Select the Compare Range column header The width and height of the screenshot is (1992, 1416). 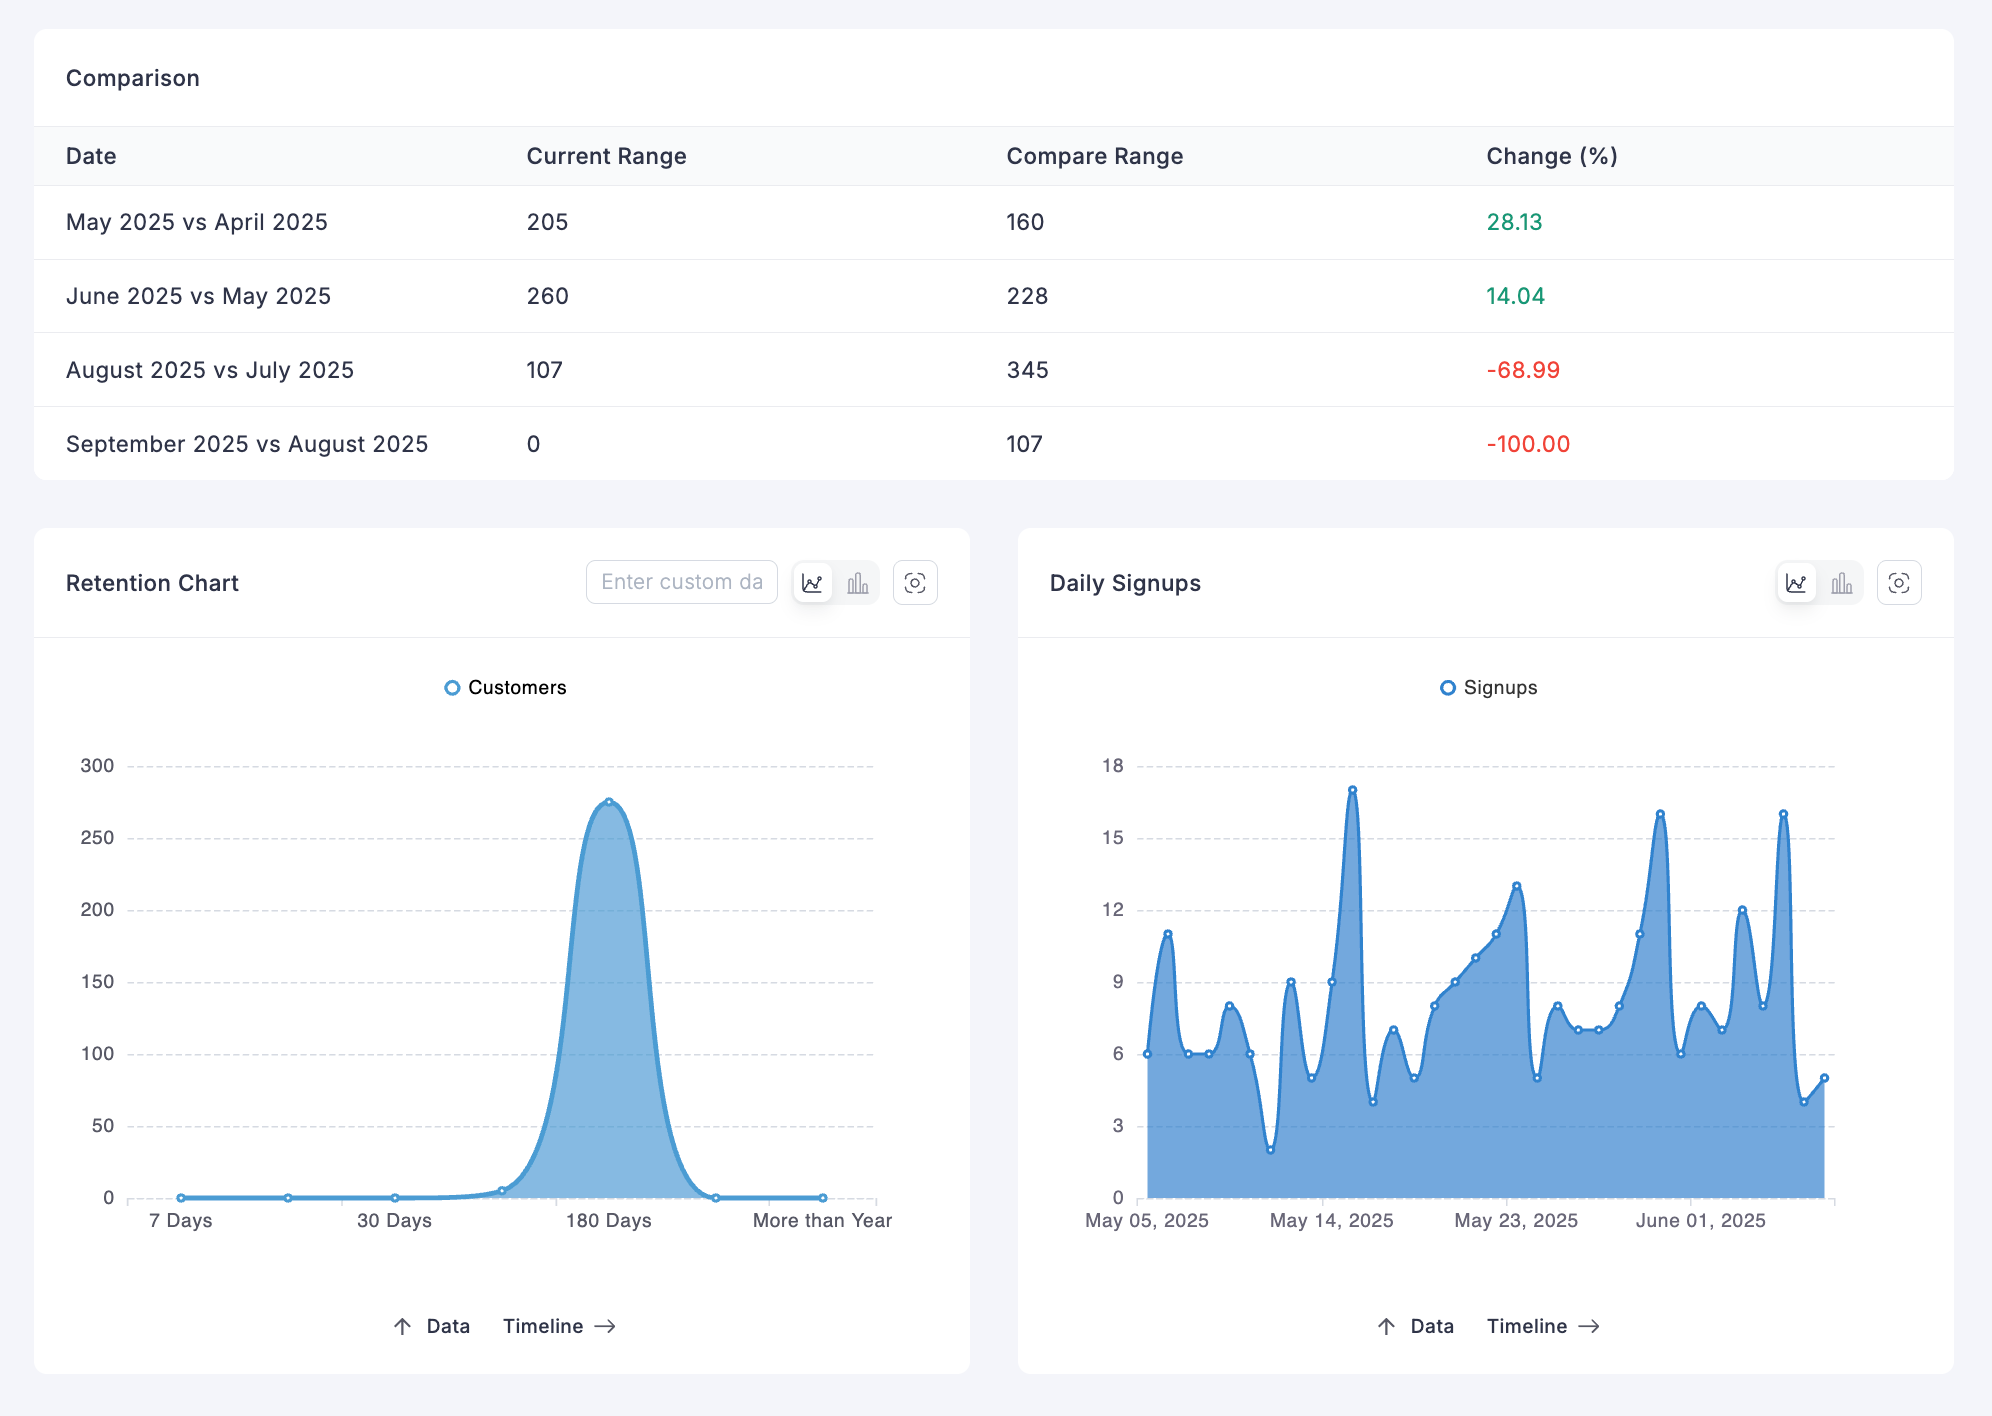pyautogui.click(x=1094, y=156)
